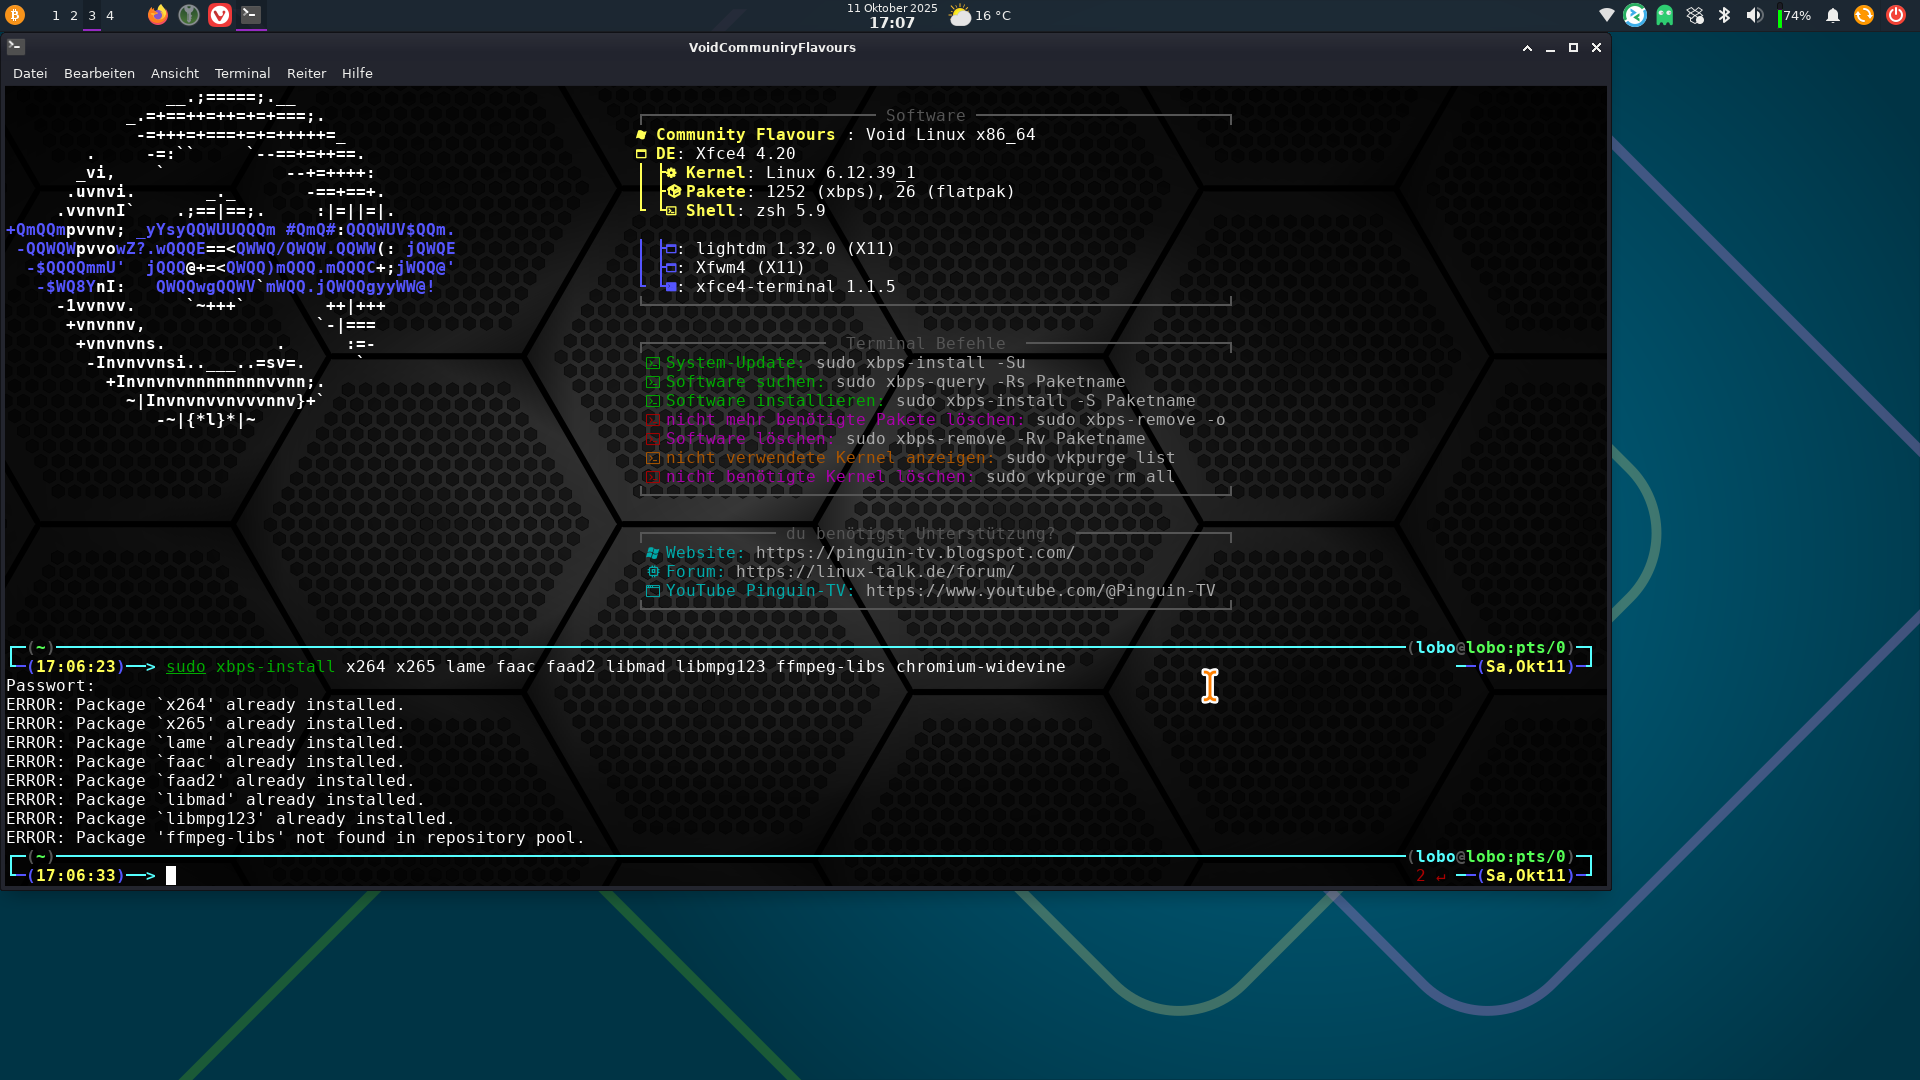Click the linux-talk.de forum URL
Screen dimensions: 1920x1080
point(875,572)
